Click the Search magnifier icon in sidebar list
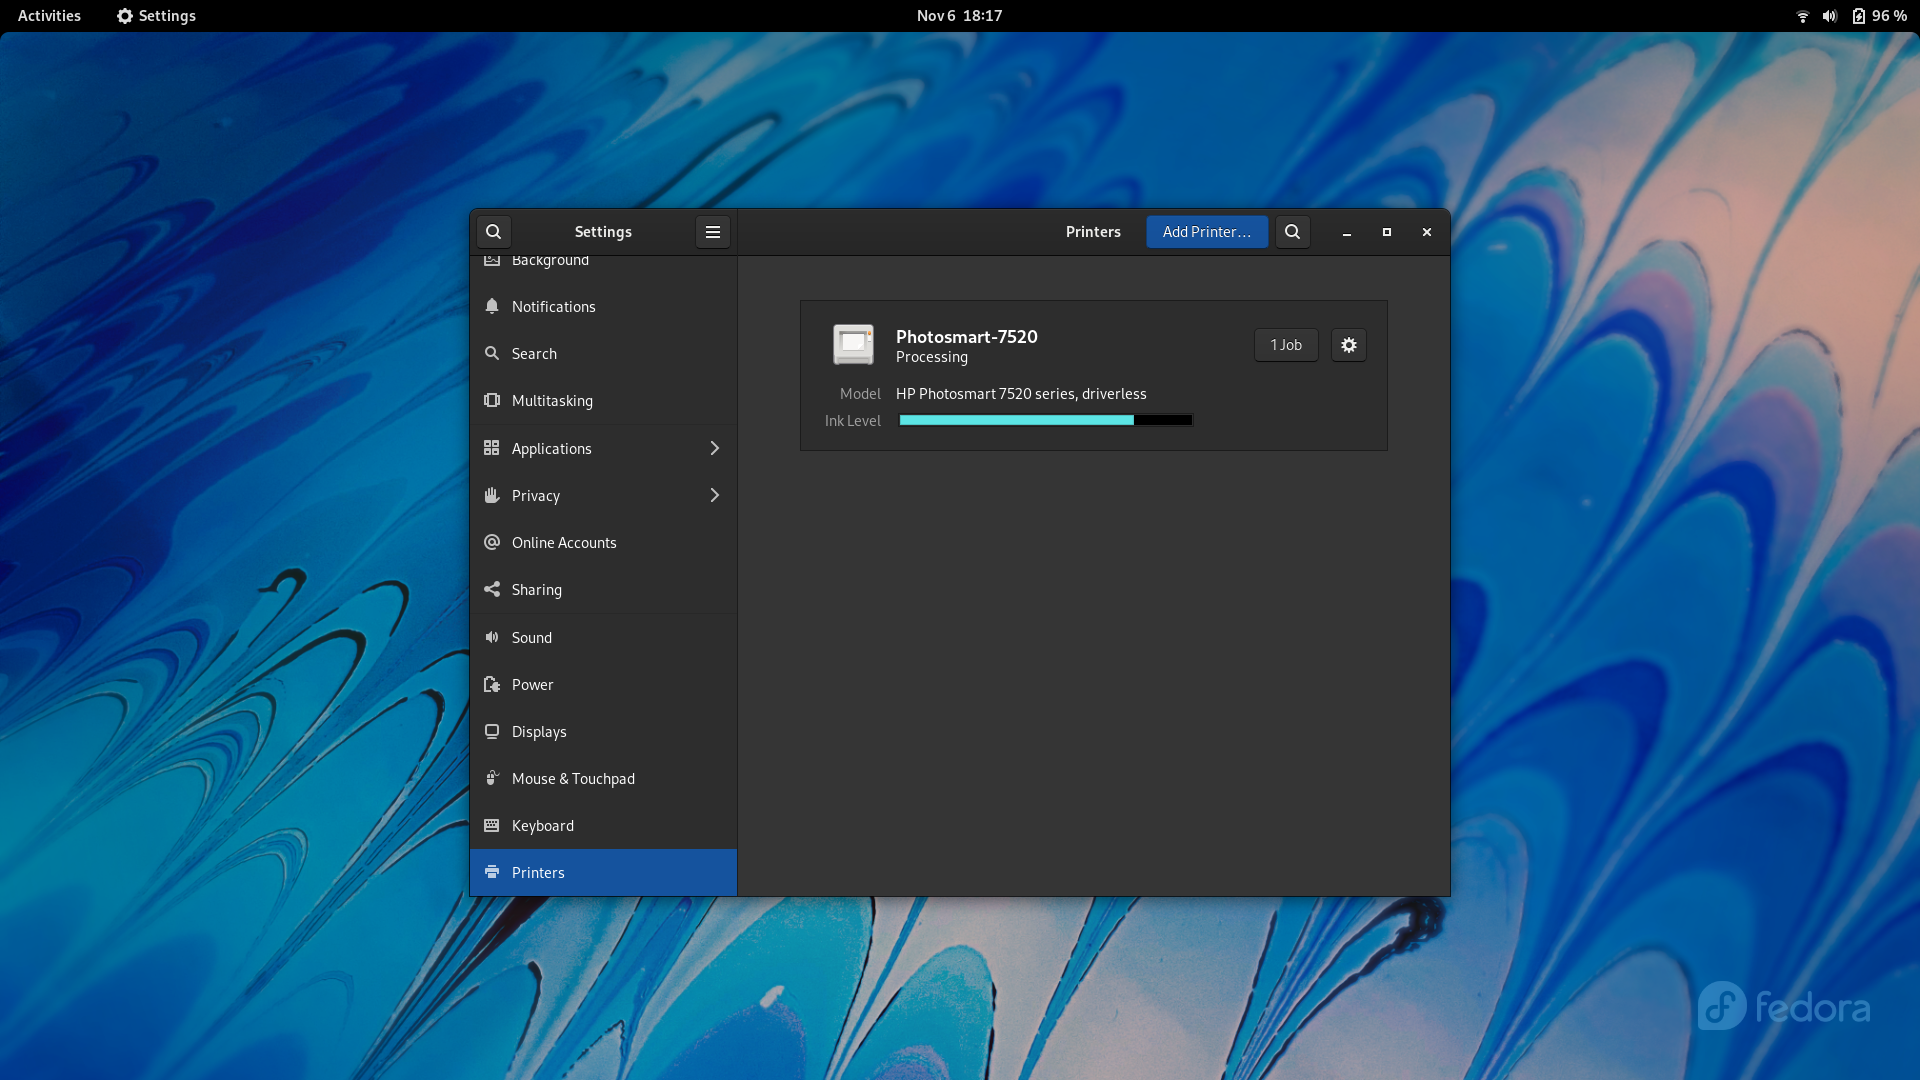1920x1080 pixels. tap(492, 353)
